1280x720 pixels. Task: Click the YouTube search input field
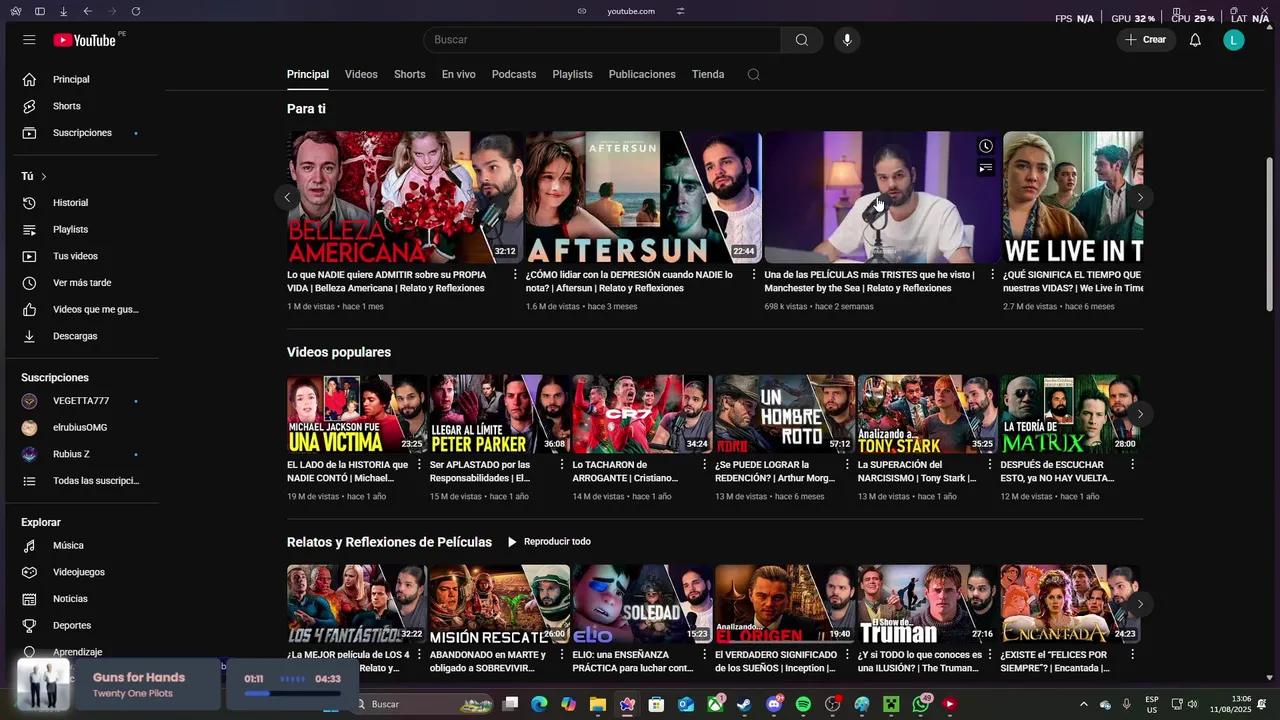pos(602,40)
